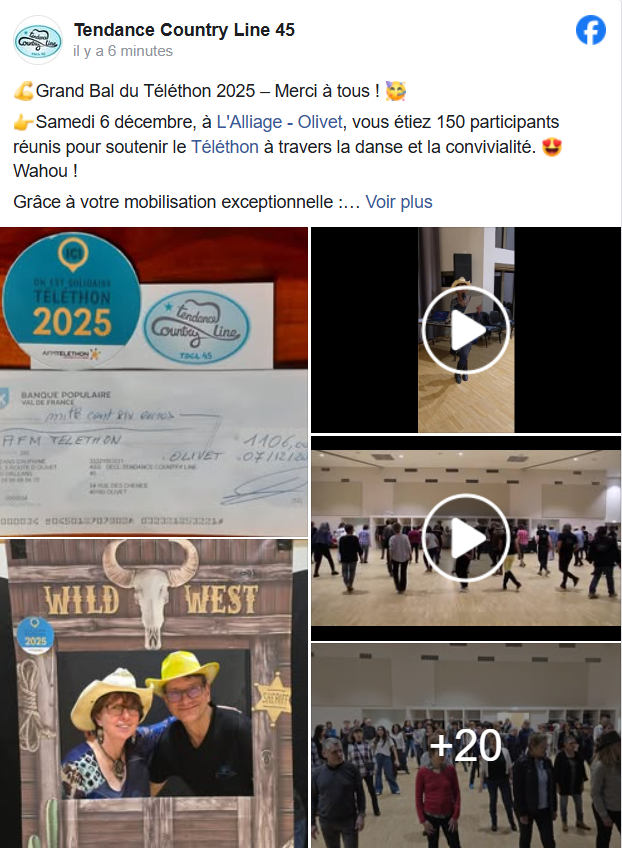
Task: Click the Sheriff star badge in photo
Action: click(x=272, y=698)
